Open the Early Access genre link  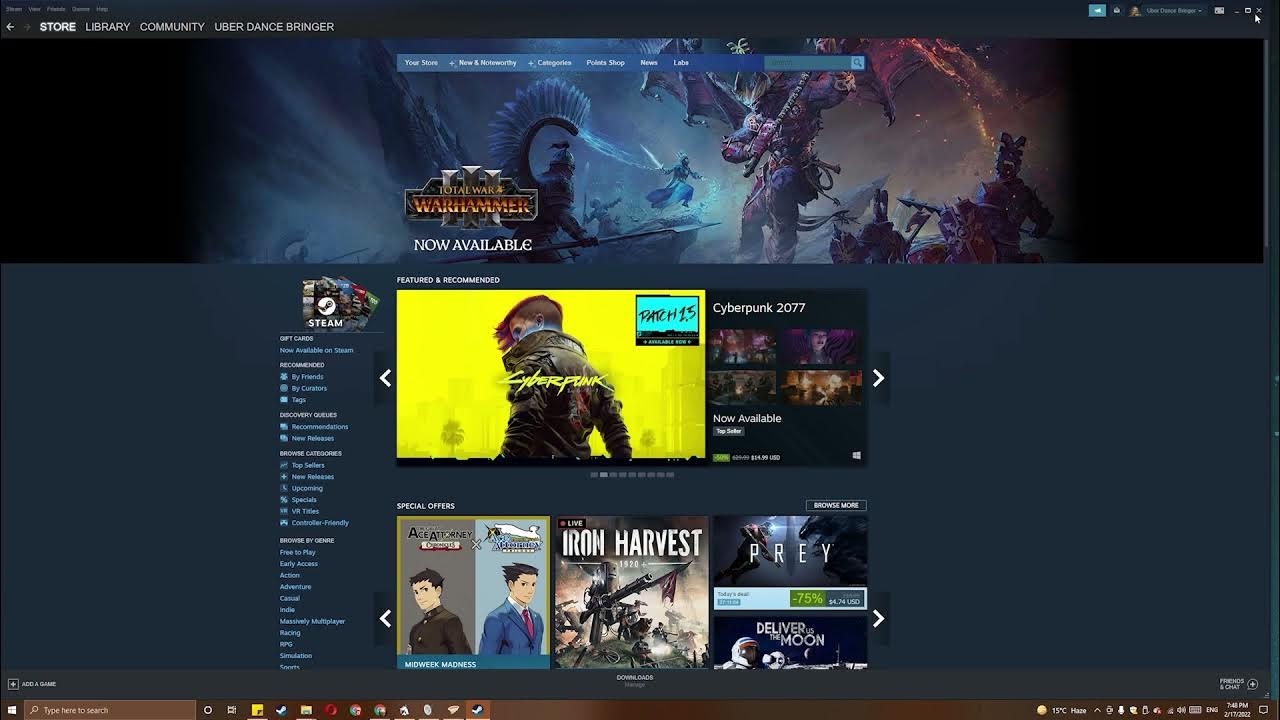pos(299,564)
